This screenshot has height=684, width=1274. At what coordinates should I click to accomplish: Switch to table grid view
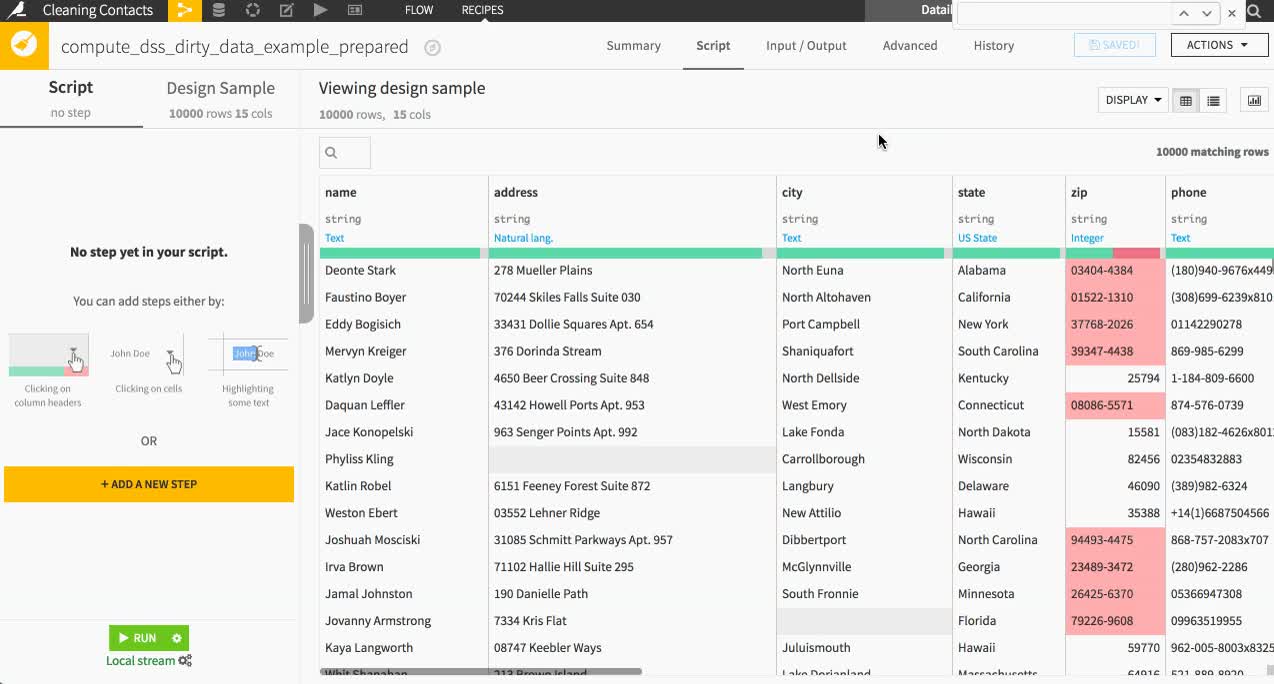pos(1186,100)
